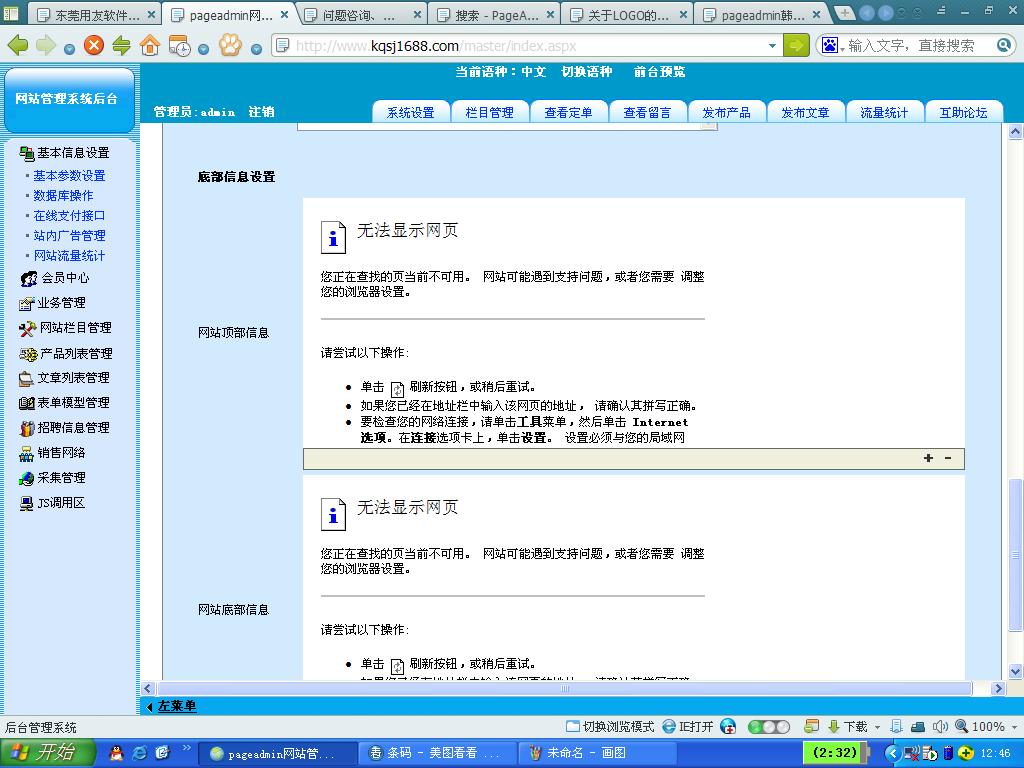The height and width of the screenshot is (768, 1024).
Task: Expand the 下载 dropdown arrow in status bar
Action: [877, 727]
